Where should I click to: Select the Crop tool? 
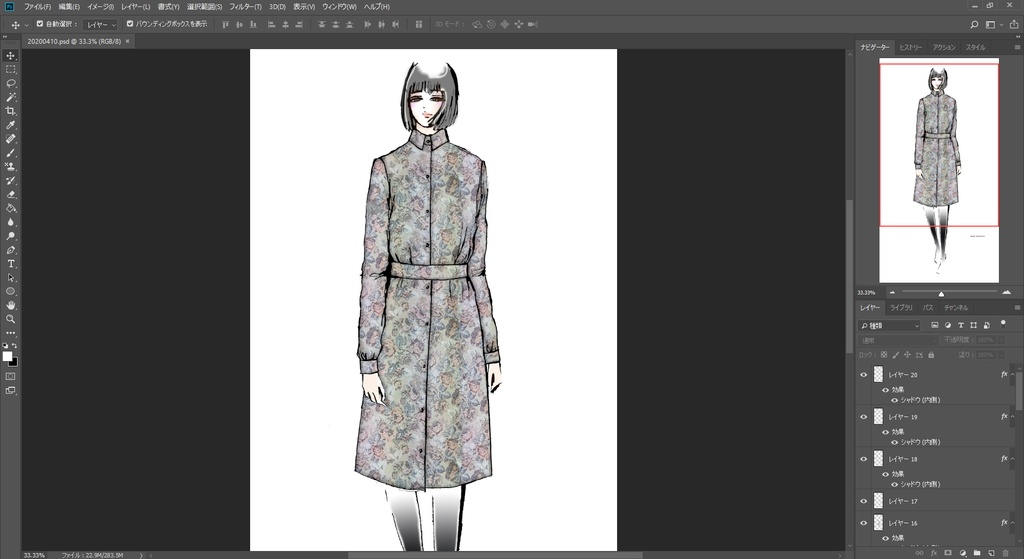[x=10, y=111]
